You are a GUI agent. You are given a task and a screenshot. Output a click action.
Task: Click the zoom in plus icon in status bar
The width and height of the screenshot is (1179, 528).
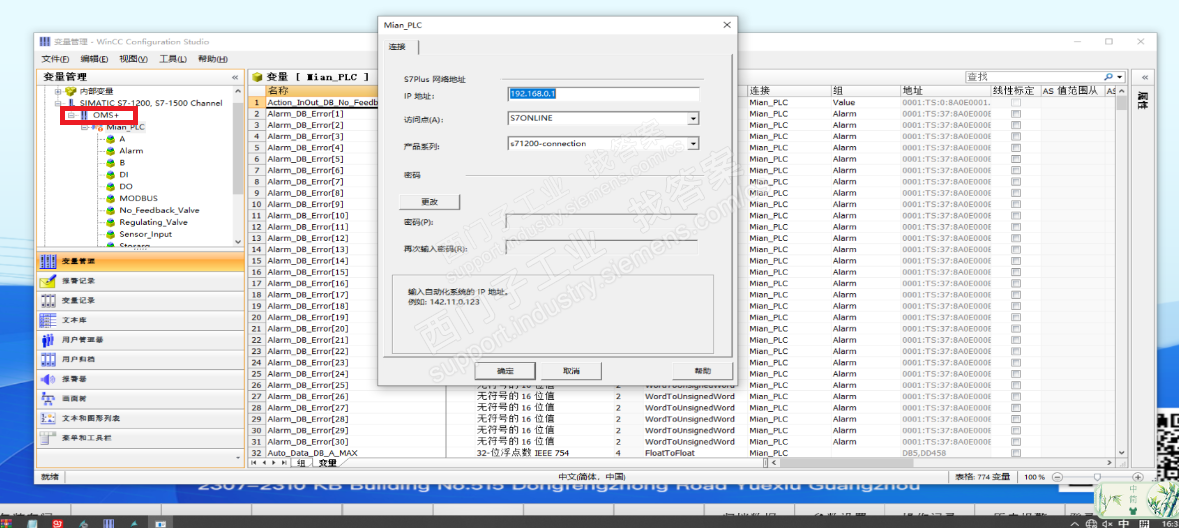coord(1138,477)
